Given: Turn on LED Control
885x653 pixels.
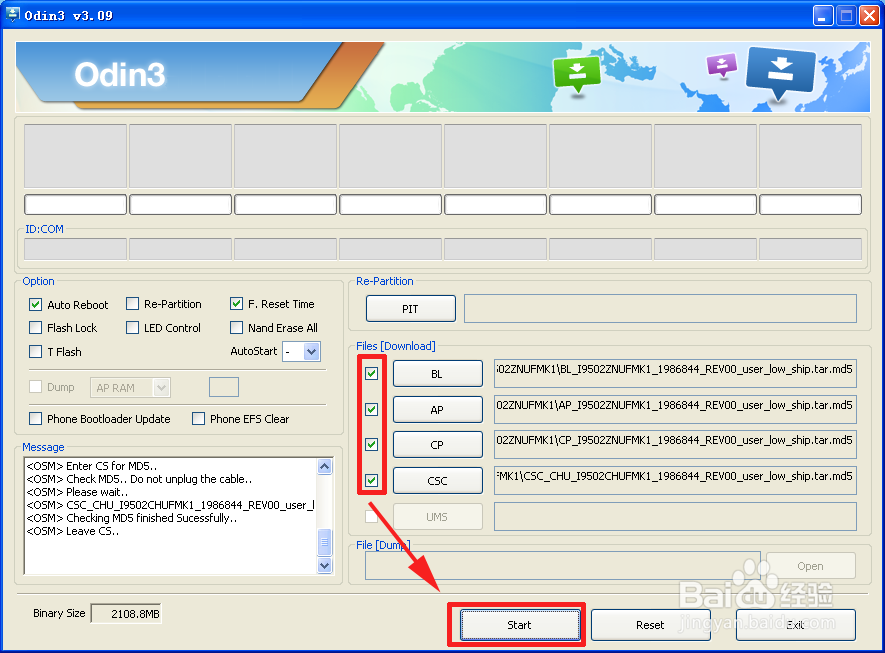Looking at the screenshot, I should (133, 327).
